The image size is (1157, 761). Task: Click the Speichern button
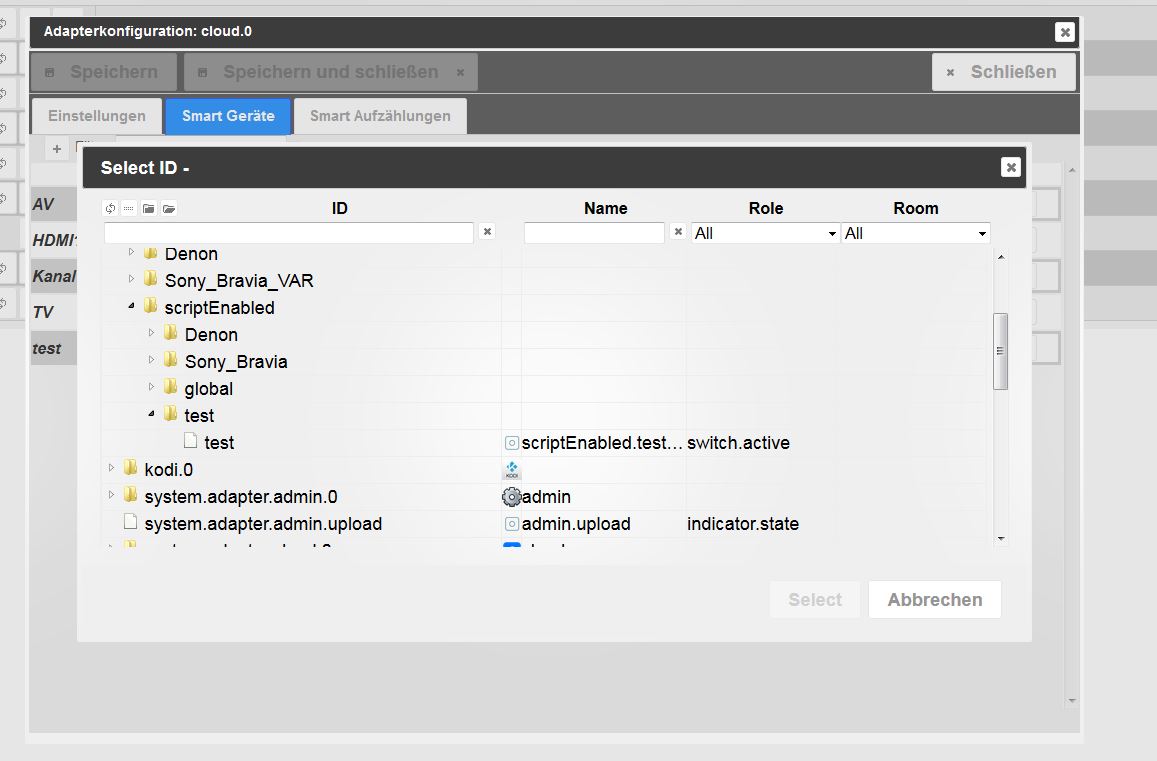tap(103, 72)
